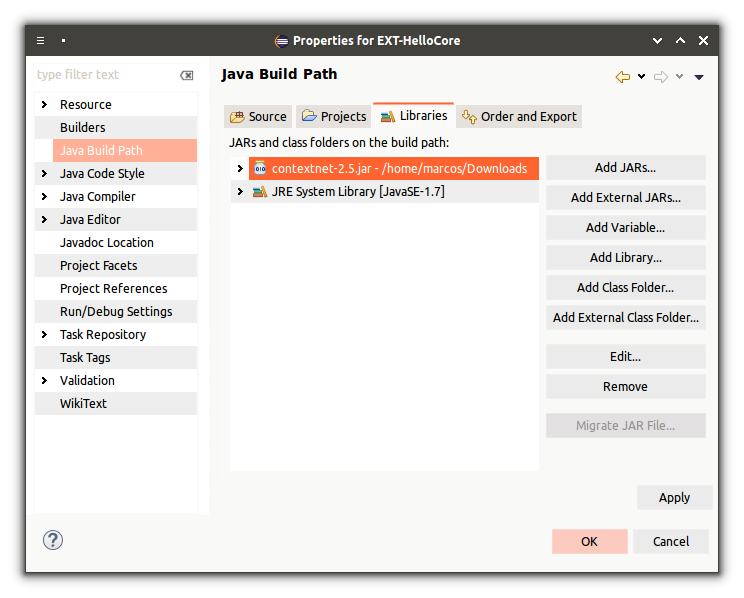Expand the JRE System Library node
The width and height of the screenshot is (744, 598).
coord(240,191)
